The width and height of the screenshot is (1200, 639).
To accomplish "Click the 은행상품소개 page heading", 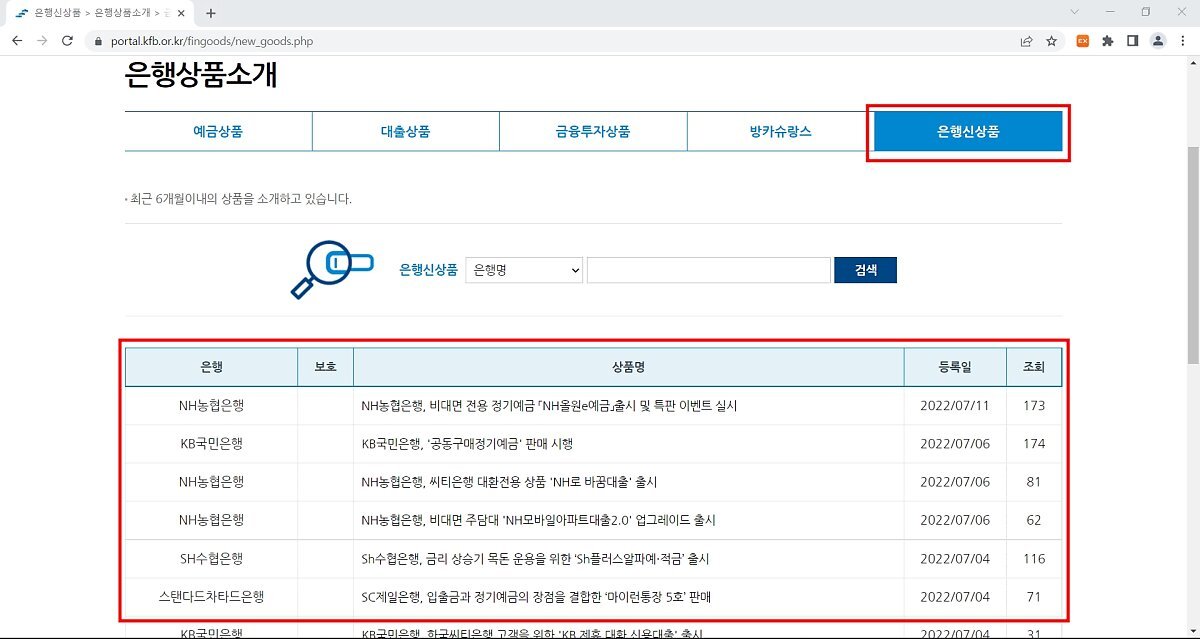I will click(x=201, y=76).
